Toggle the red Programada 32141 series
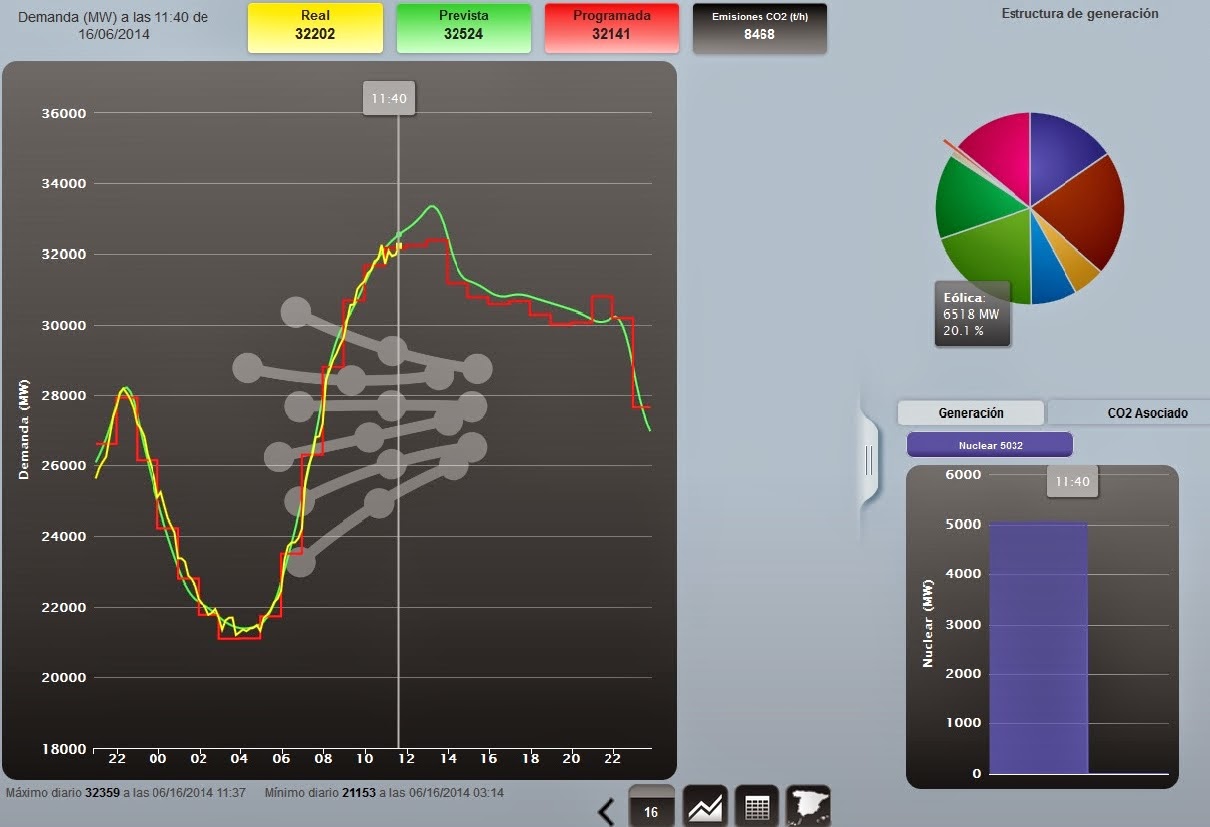Screen dimensions: 1210x827 click(x=612, y=27)
